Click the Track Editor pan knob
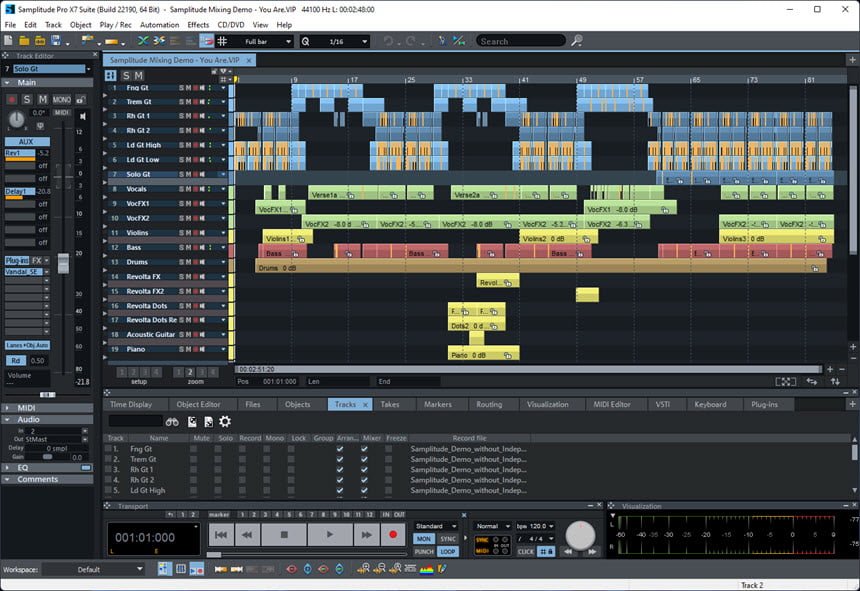The height and width of the screenshot is (591, 860). coord(16,119)
